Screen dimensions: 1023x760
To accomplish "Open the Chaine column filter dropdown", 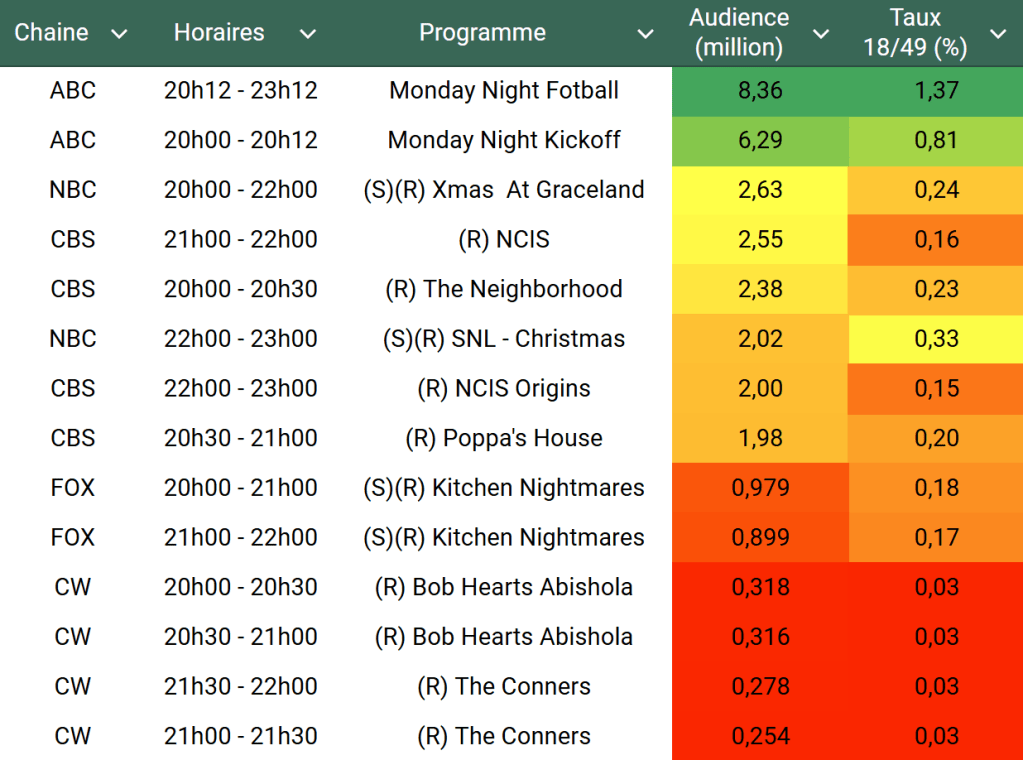I will [119, 34].
